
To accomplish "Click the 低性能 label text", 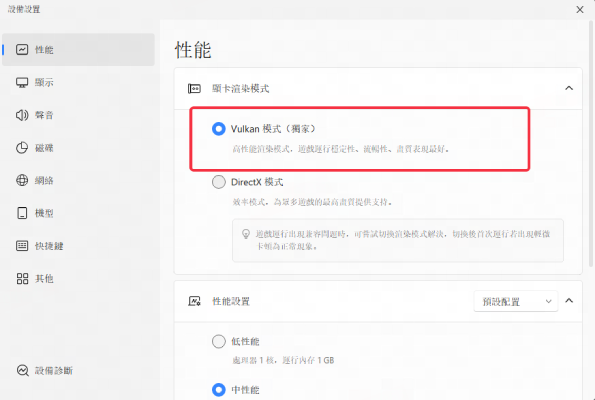I will pyautogui.click(x=245, y=342).
